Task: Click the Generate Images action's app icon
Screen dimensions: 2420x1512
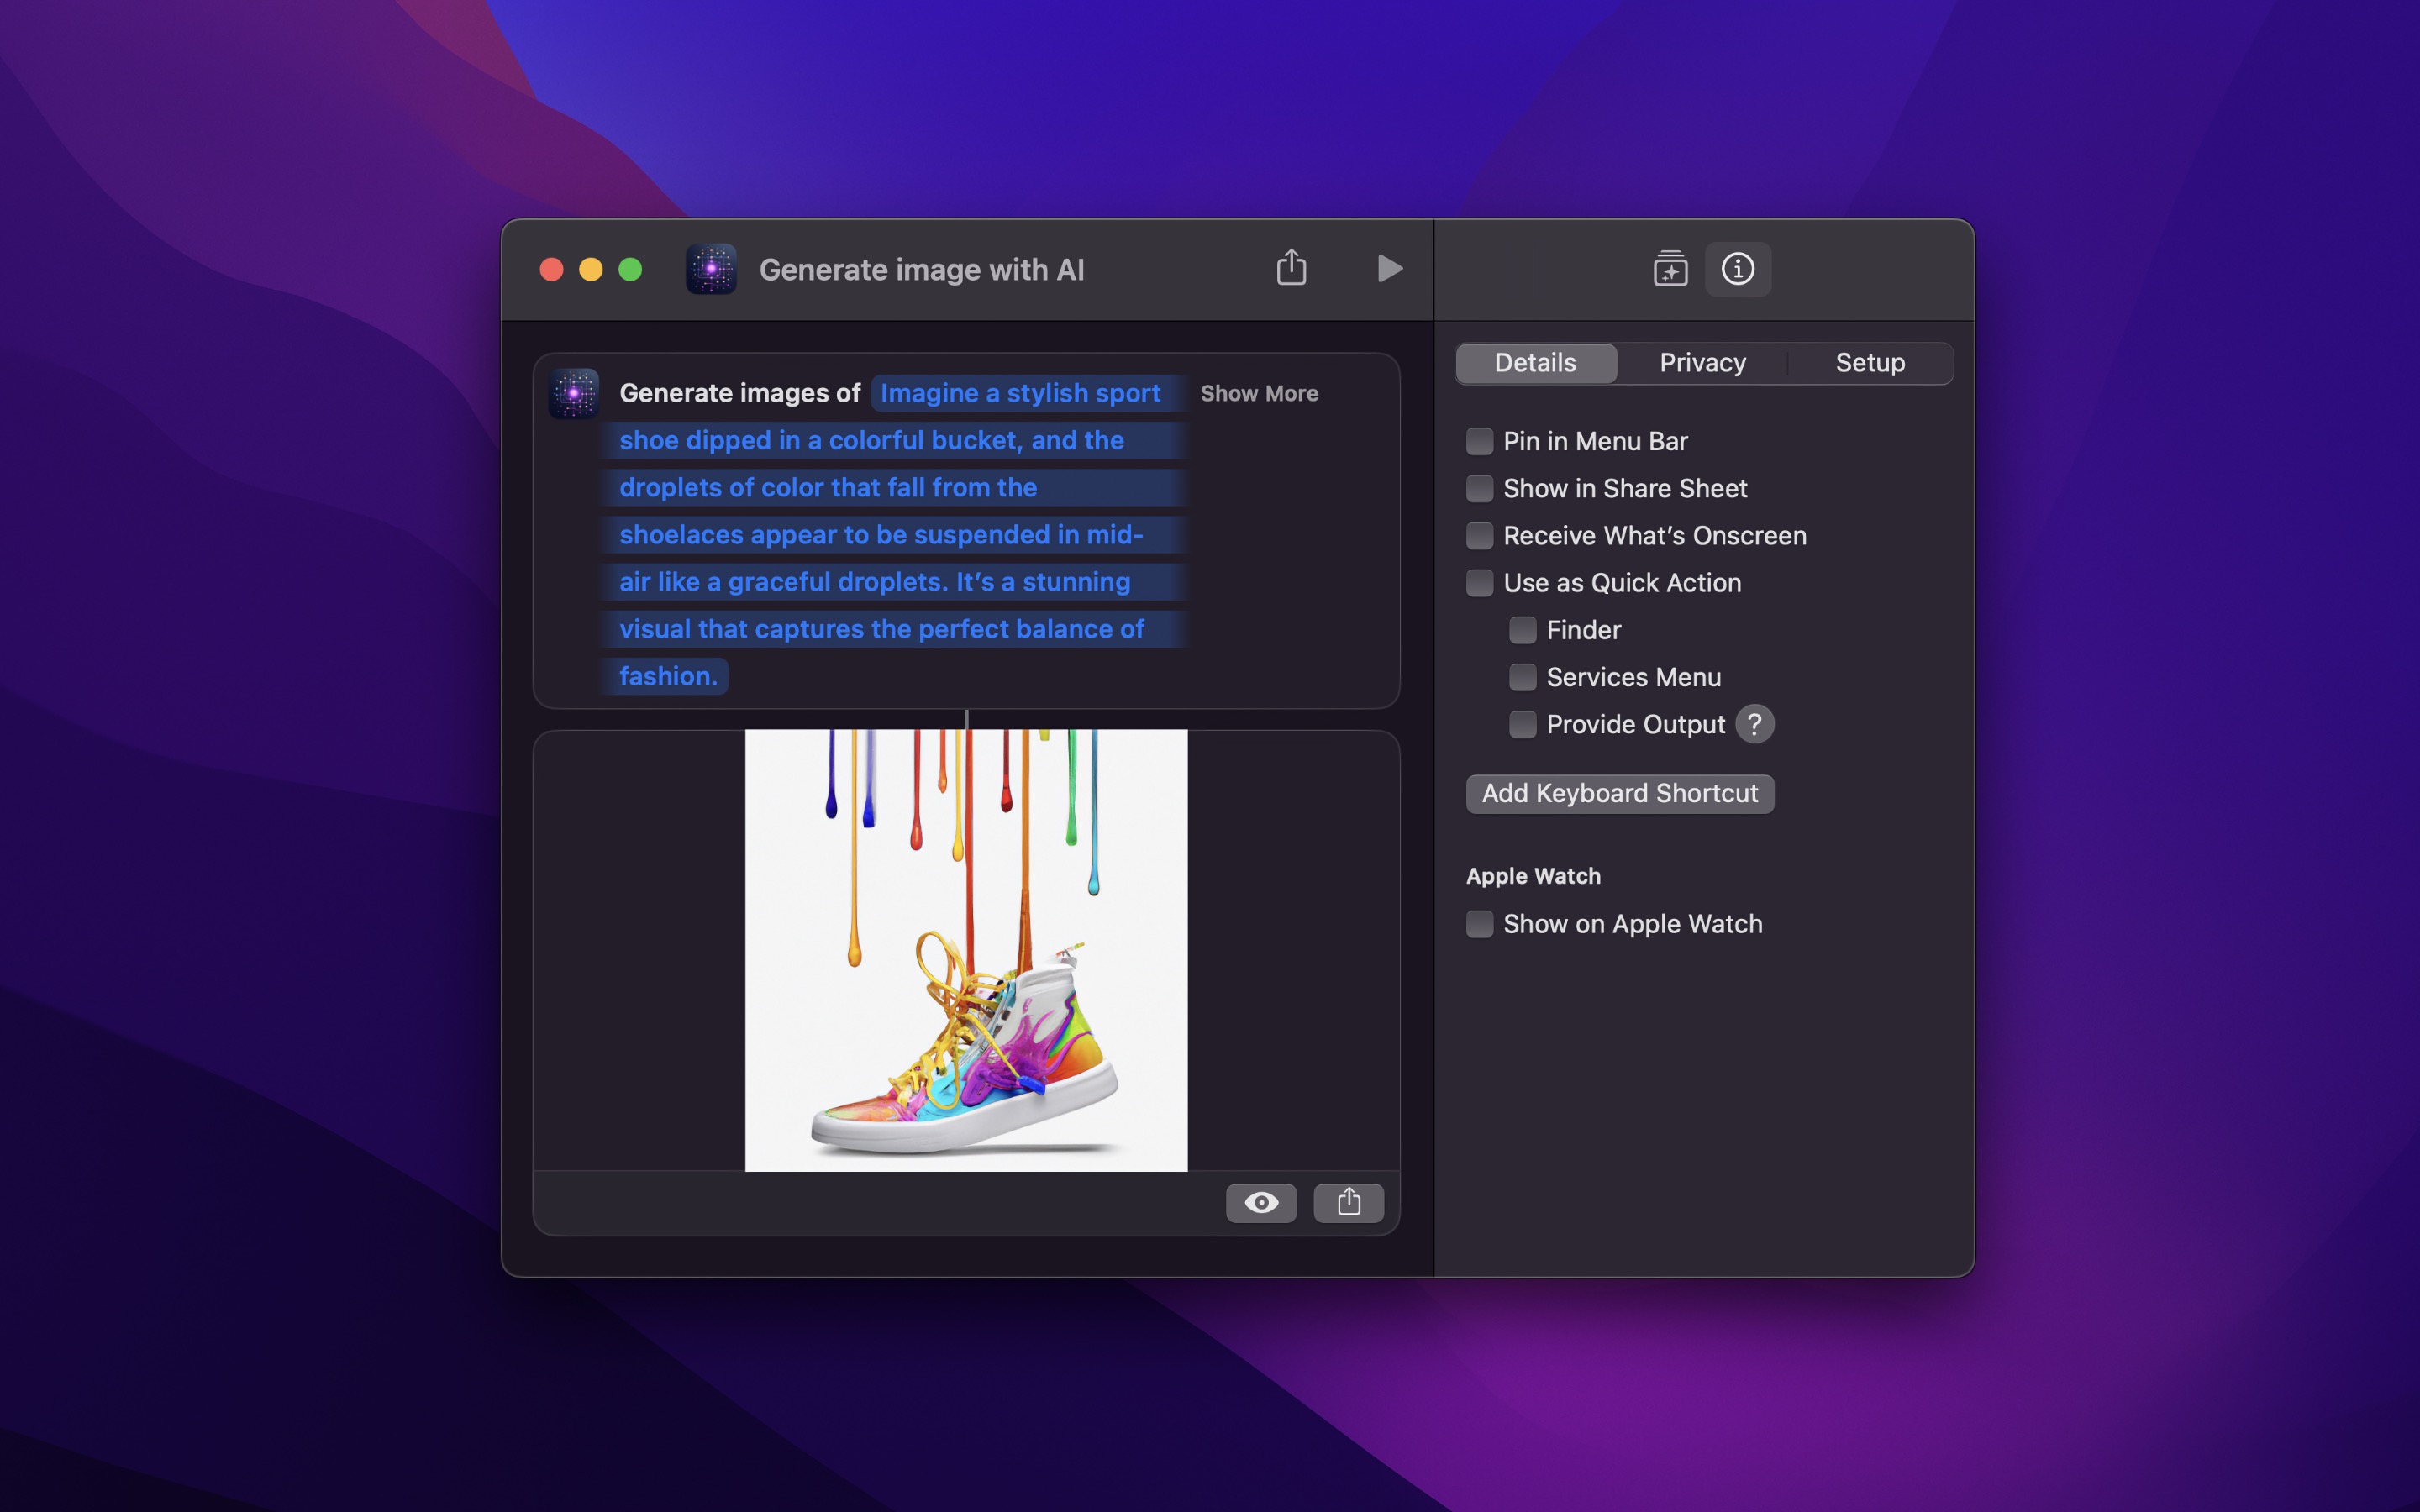Action: coord(572,392)
